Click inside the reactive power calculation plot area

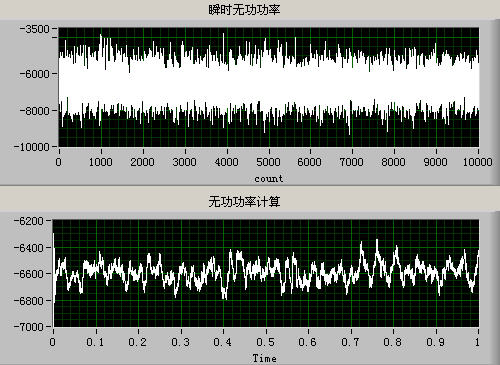coord(266,273)
